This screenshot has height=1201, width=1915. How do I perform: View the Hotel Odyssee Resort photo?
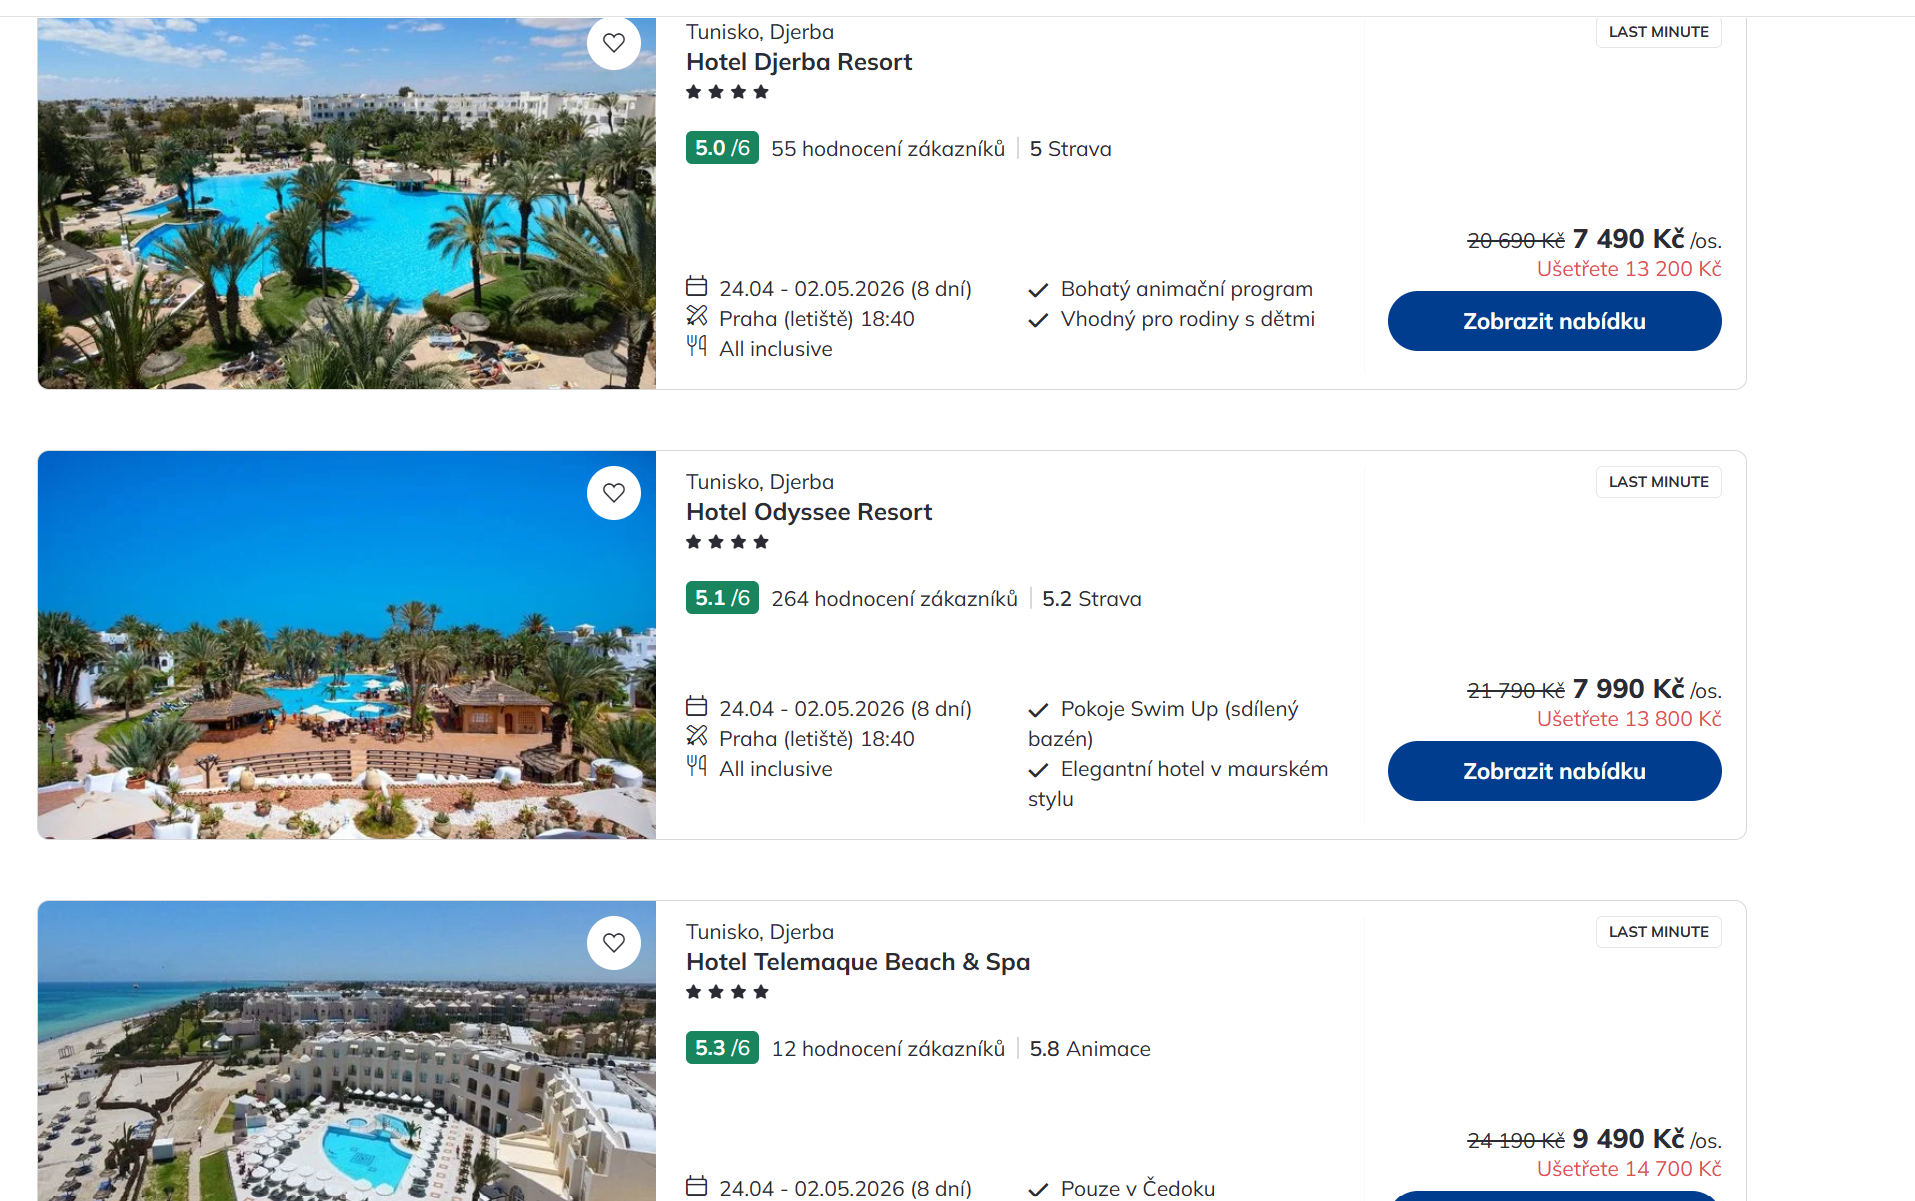[346, 660]
